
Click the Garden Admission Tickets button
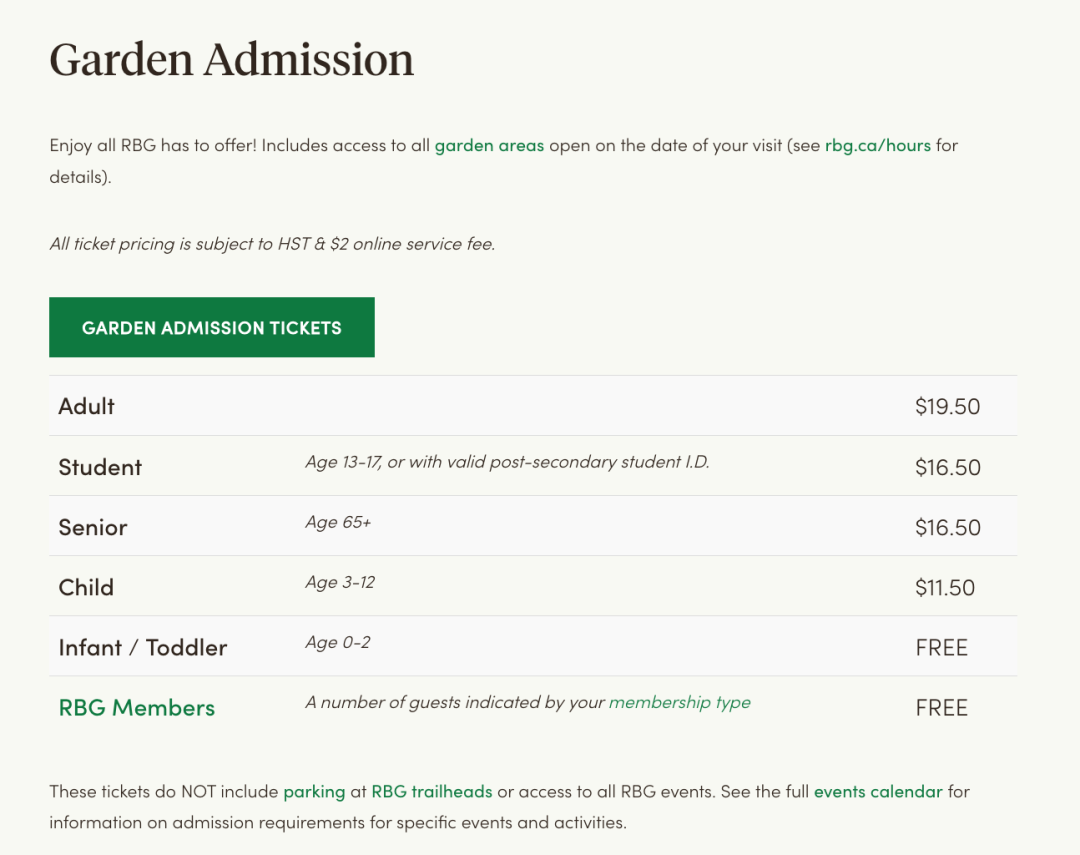pyautogui.click(x=211, y=327)
